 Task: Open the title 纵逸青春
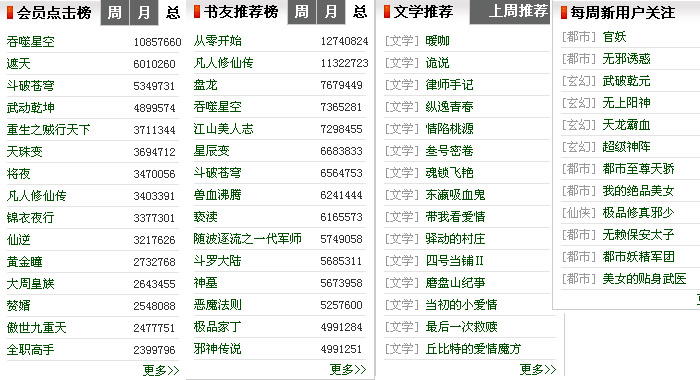(450, 107)
